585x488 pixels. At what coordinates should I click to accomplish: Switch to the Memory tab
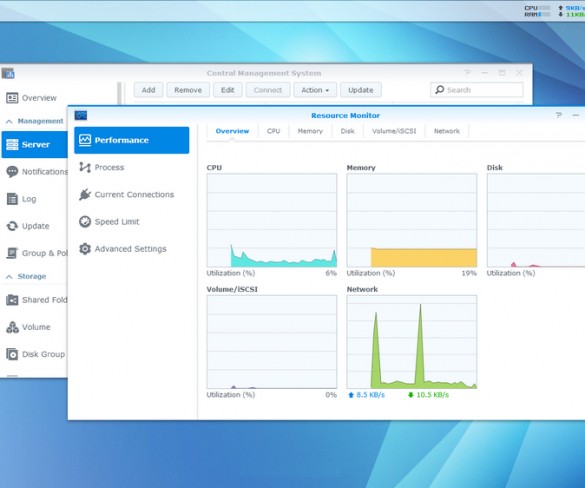pyautogui.click(x=310, y=131)
